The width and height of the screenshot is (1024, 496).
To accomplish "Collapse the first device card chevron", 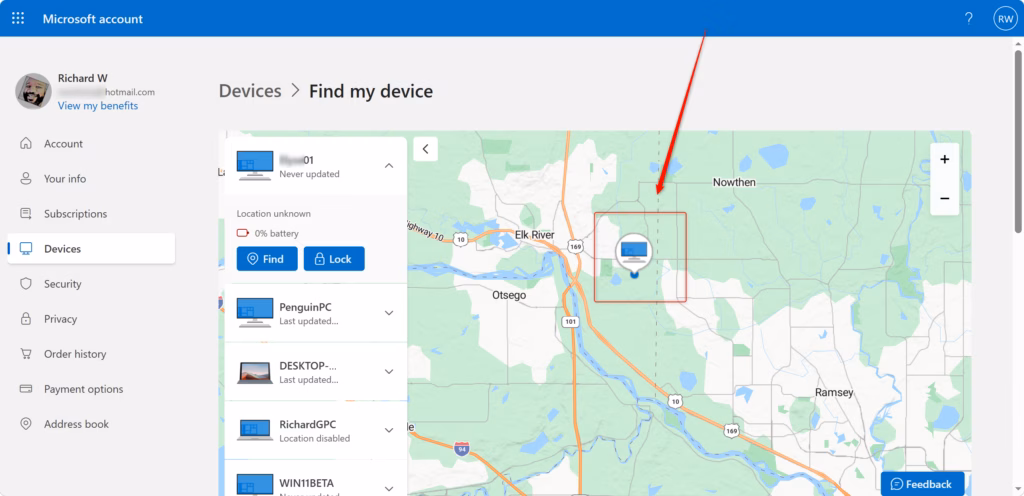I will point(389,166).
